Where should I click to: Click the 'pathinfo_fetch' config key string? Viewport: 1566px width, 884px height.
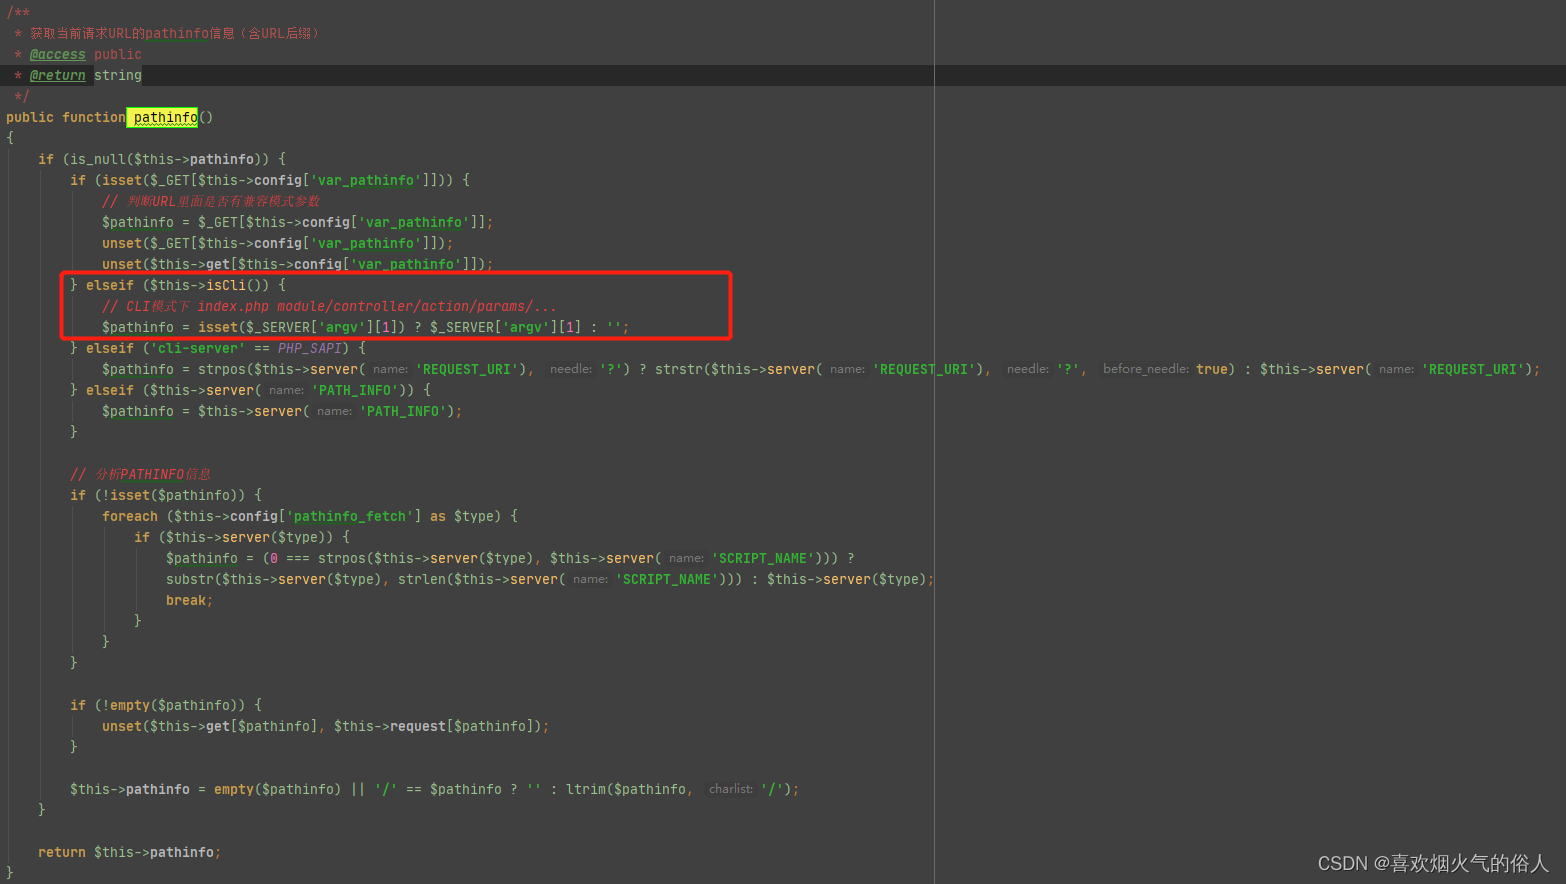click(350, 516)
